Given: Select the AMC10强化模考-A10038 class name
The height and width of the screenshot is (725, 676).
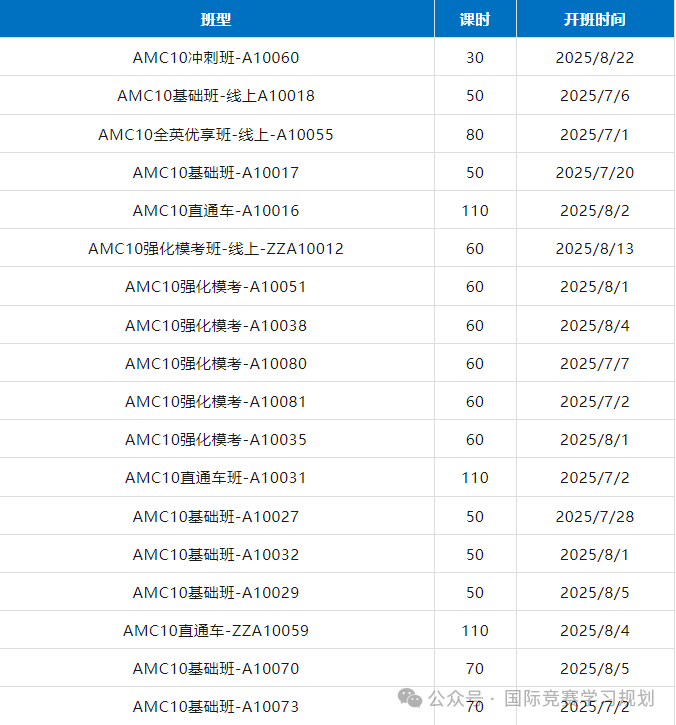Looking at the screenshot, I should [216, 326].
